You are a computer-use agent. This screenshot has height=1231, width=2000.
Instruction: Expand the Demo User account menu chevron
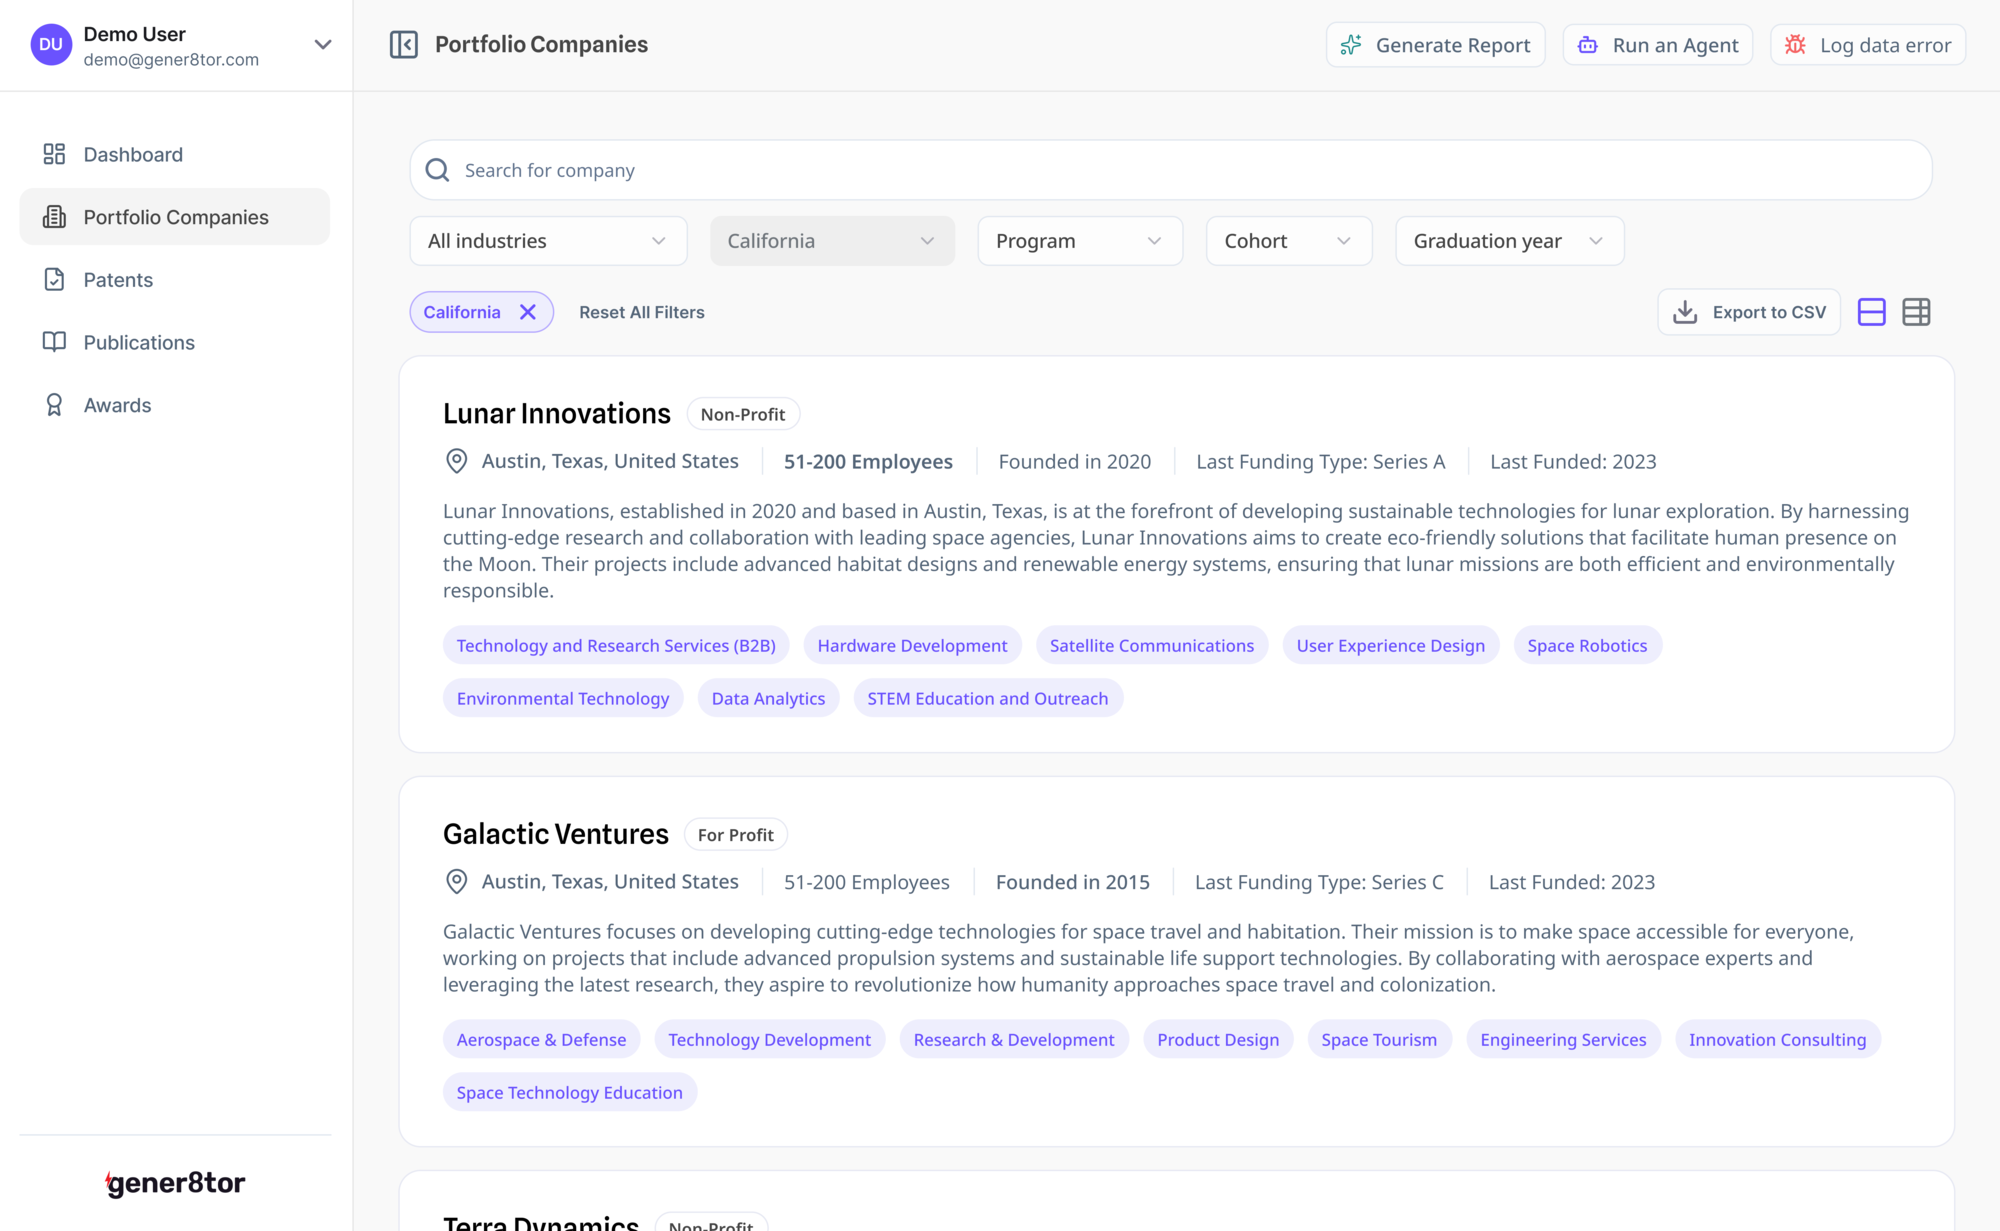[x=322, y=45]
